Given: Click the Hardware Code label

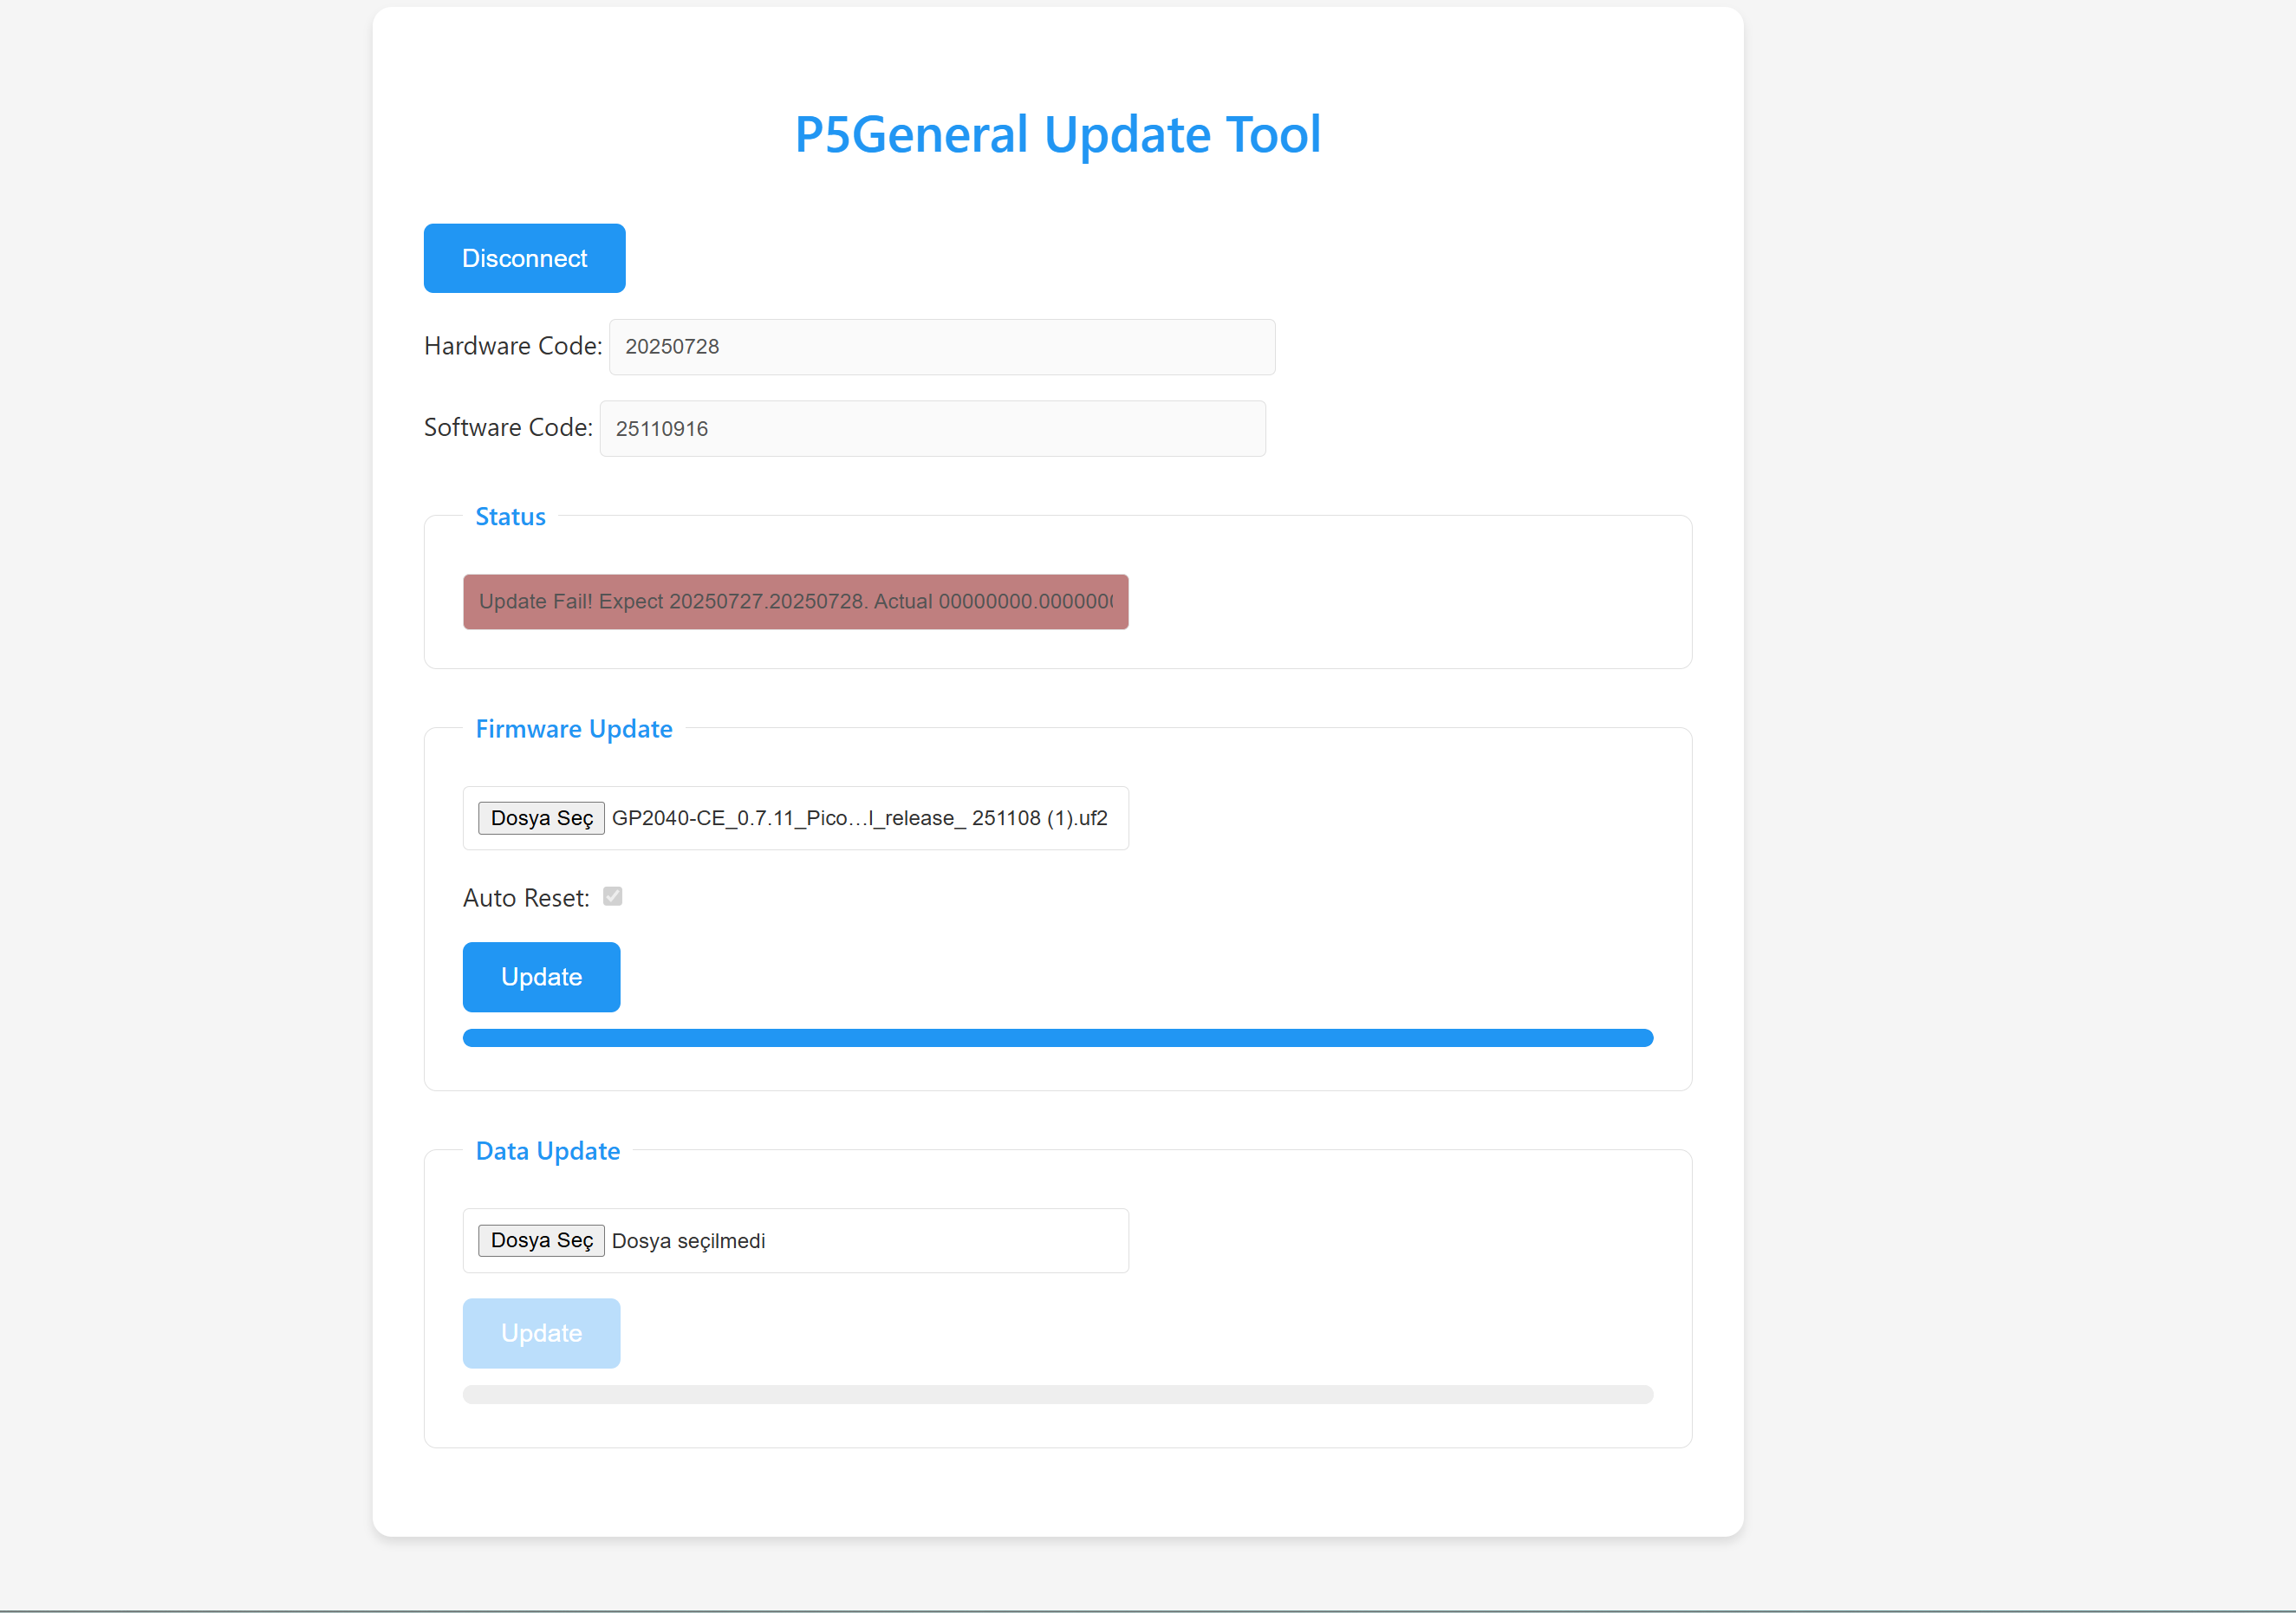Looking at the screenshot, I should [x=512, y=346].
